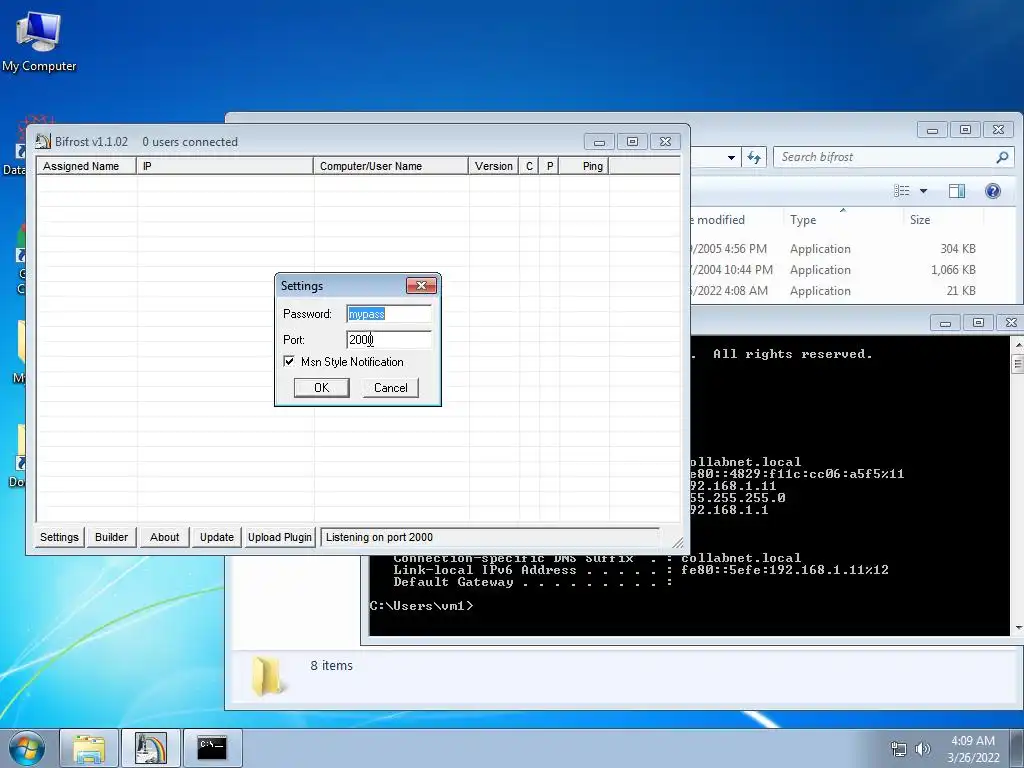Open Explorer help icon

pos(993,191)
